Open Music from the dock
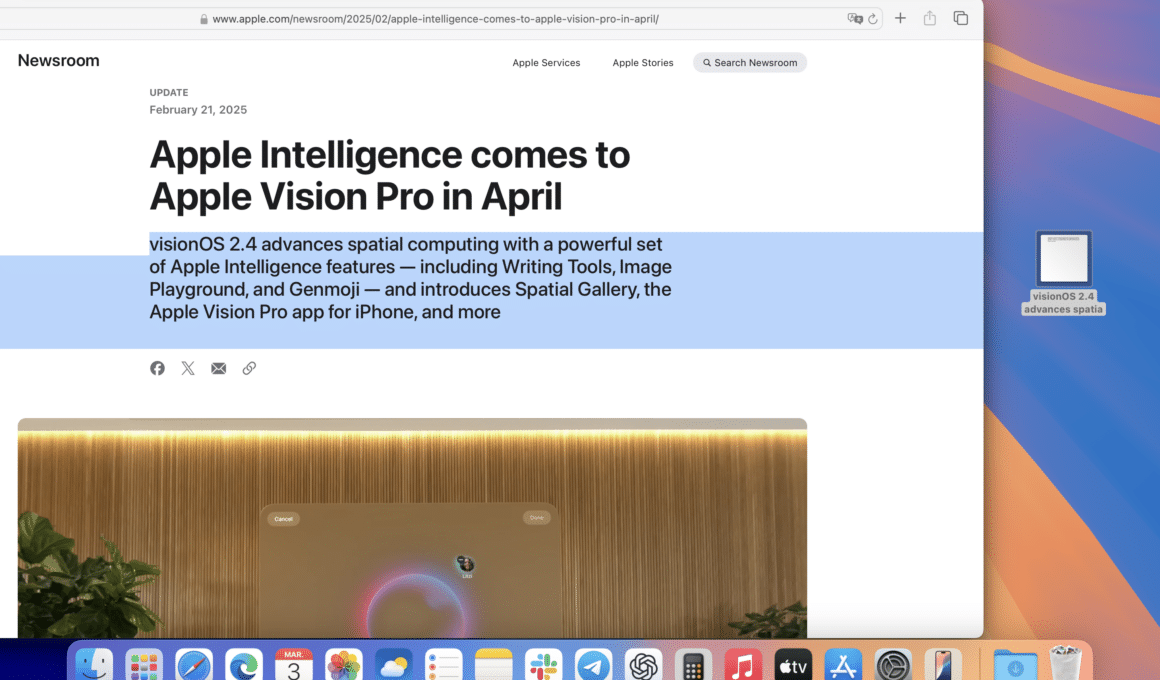Image resolution: width=1160 pixels, height=680 pixels. tap(743, 665)
